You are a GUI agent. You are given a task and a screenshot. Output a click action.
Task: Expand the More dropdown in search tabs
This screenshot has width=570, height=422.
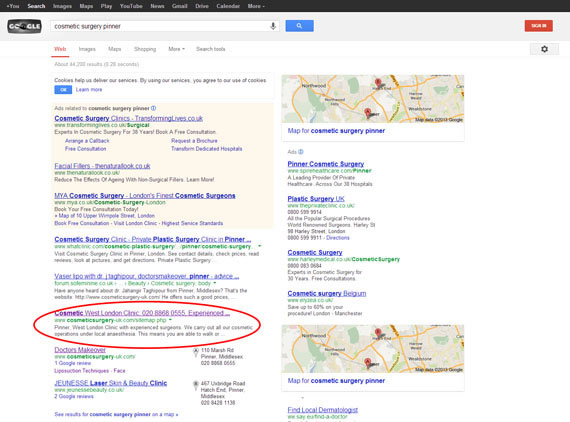pos(176,49)
